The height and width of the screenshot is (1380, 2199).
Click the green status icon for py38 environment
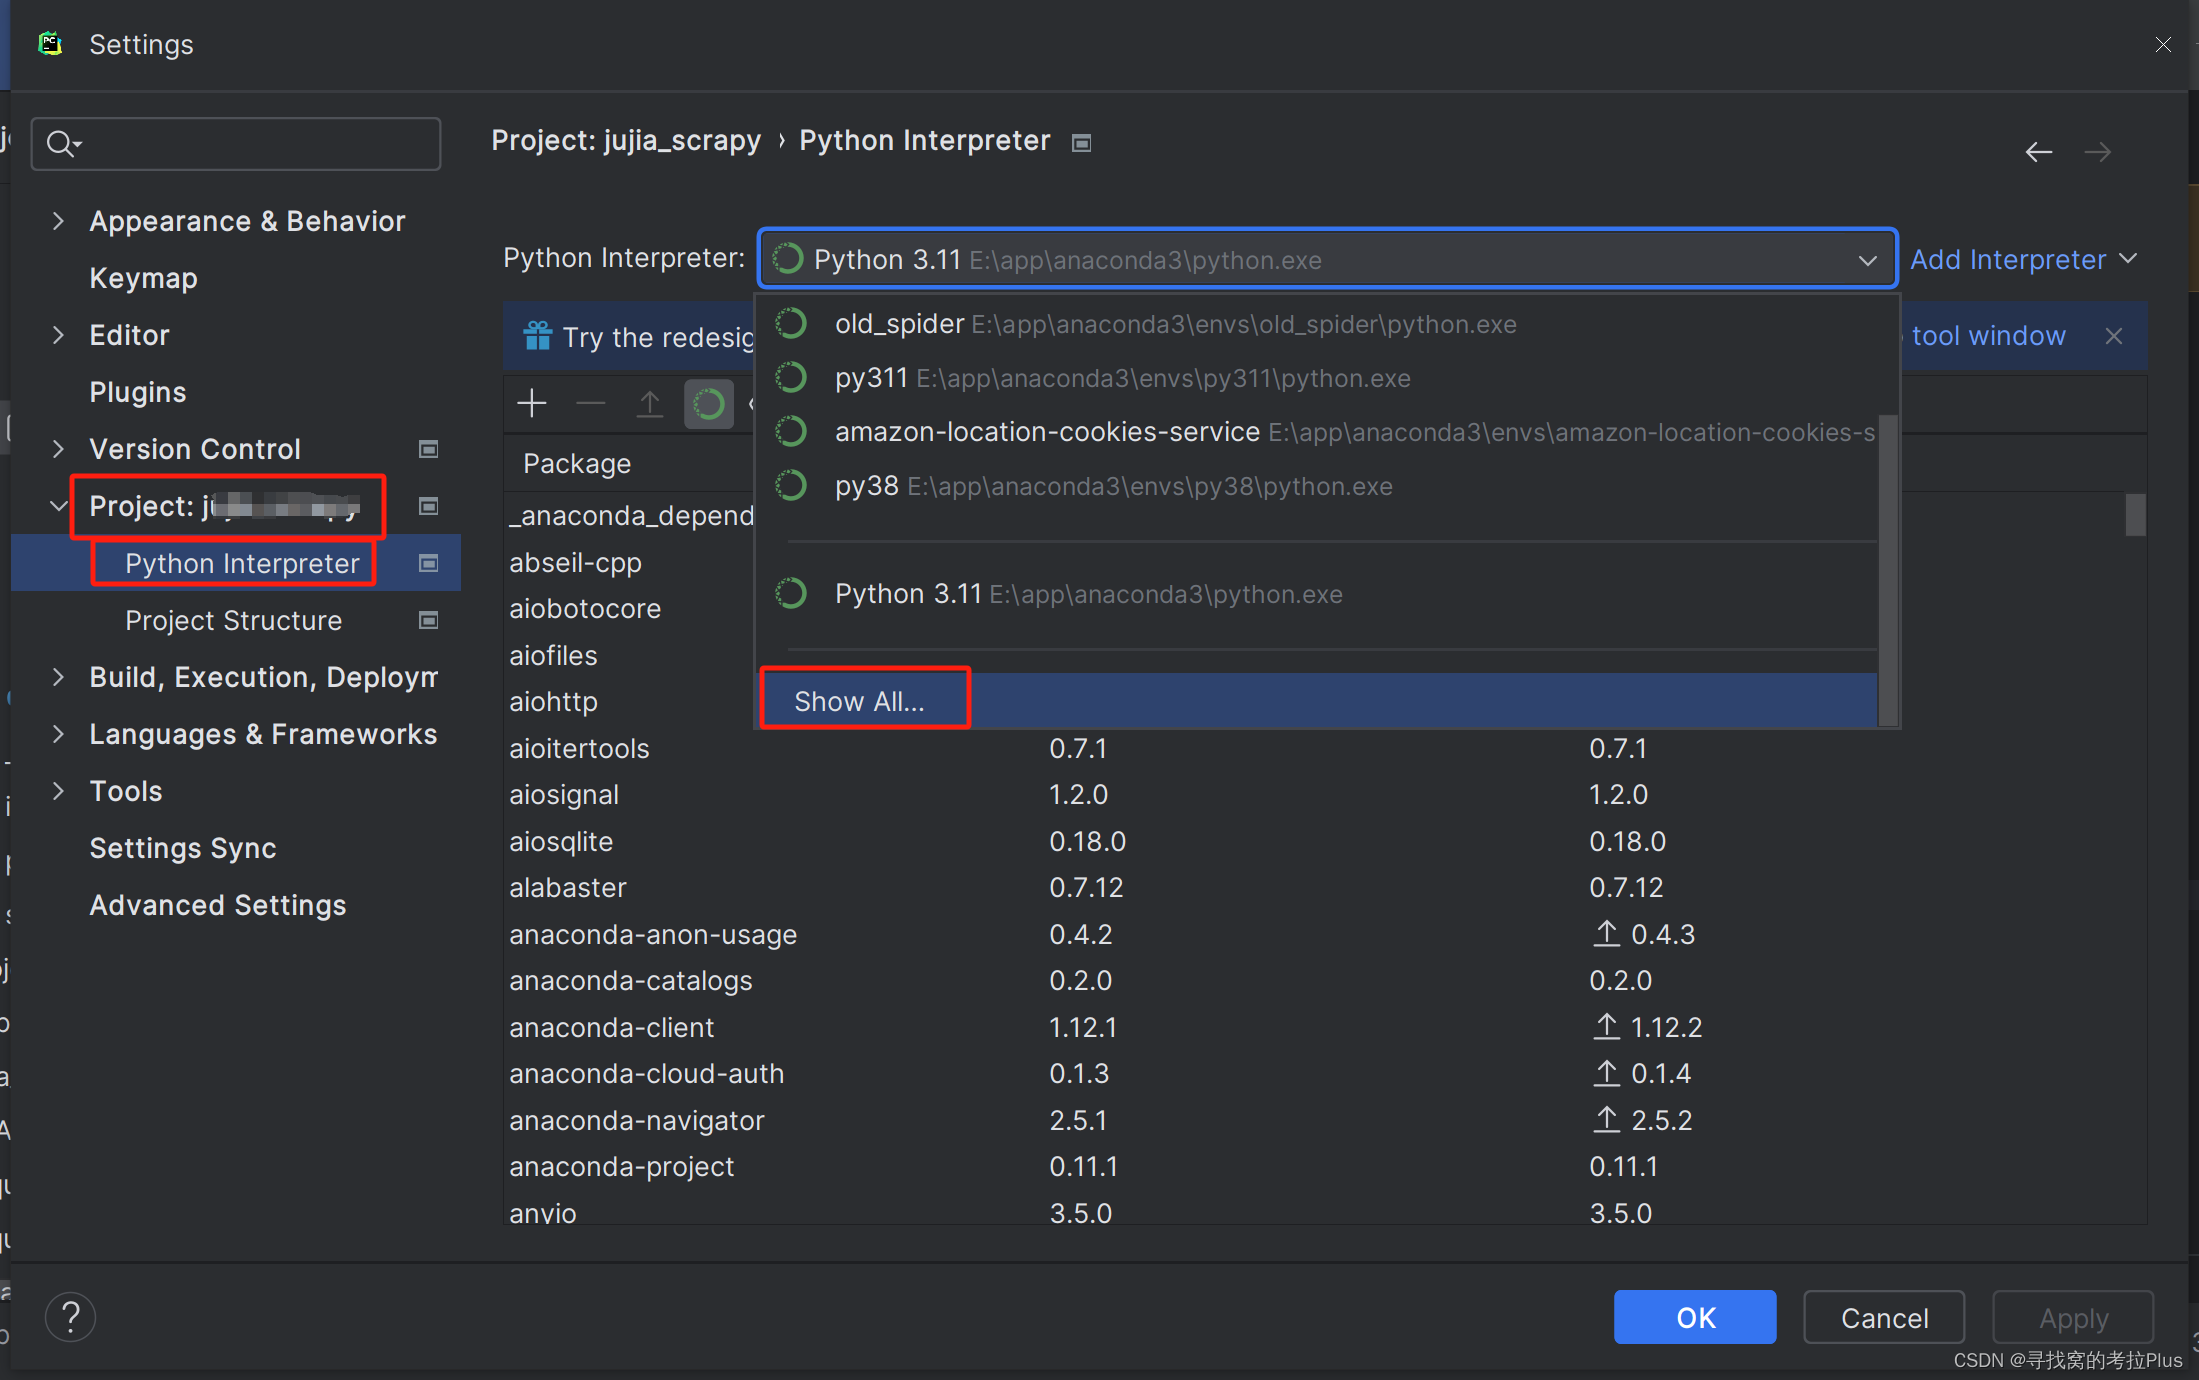(790, 485)
